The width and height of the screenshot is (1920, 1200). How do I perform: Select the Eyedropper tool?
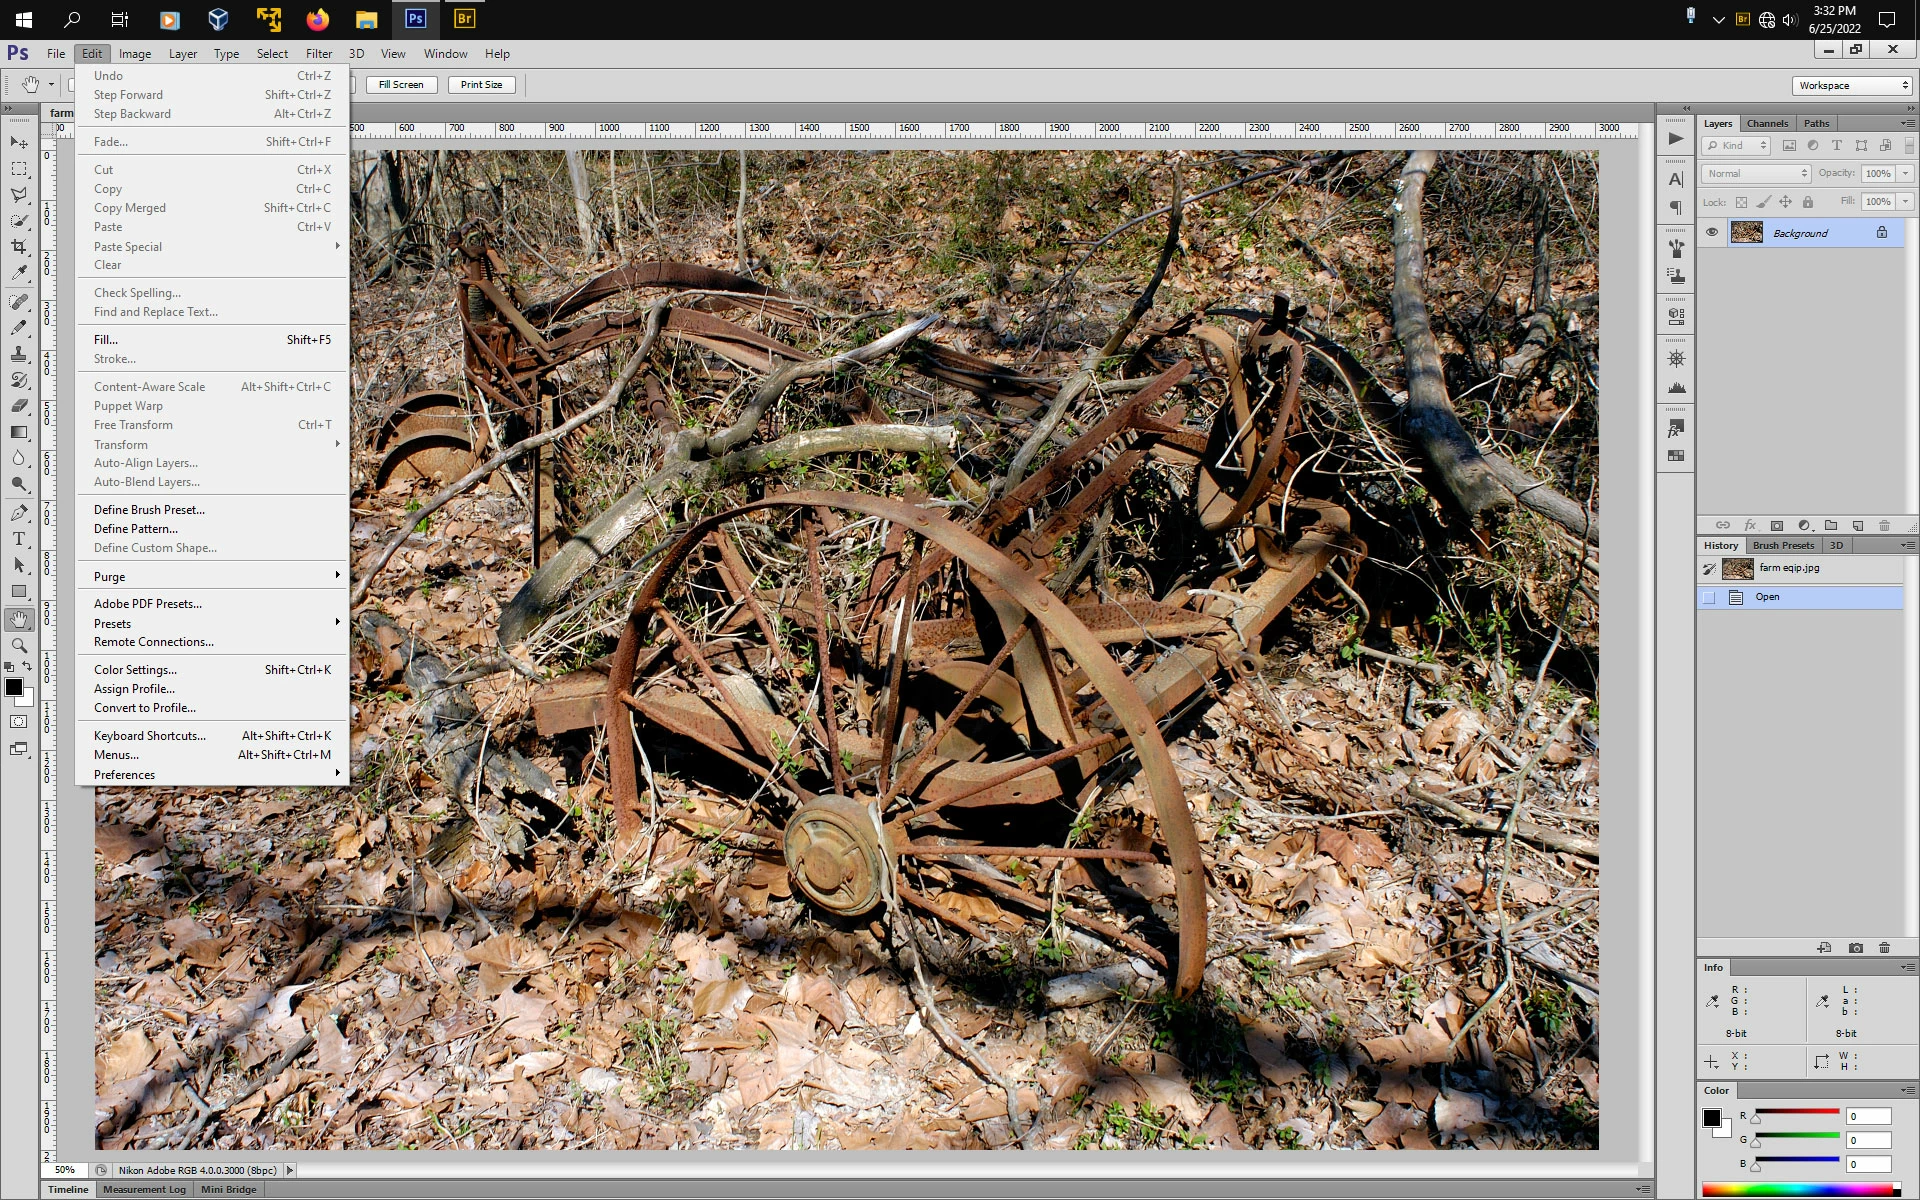[x=19, y=272]
